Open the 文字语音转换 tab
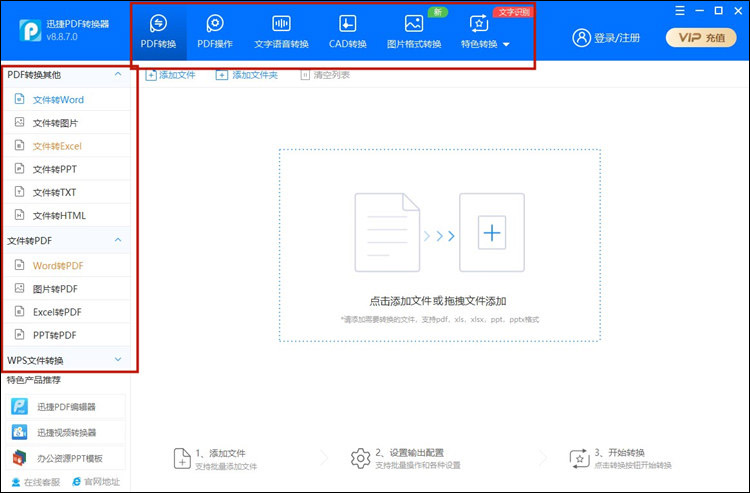The image size is (750, 493). (x=281, y=32)
